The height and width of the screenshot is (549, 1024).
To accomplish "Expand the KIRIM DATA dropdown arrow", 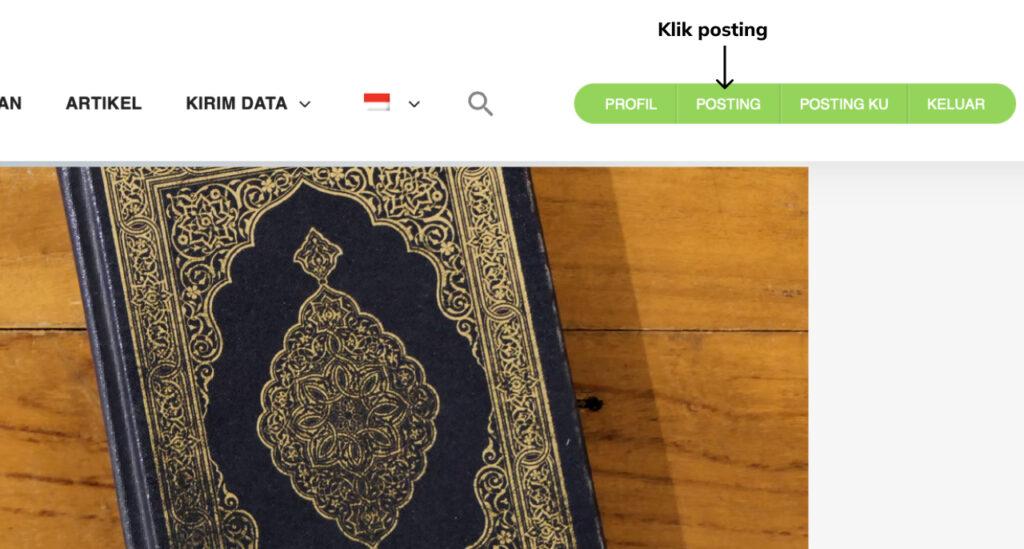I will 305,104.
